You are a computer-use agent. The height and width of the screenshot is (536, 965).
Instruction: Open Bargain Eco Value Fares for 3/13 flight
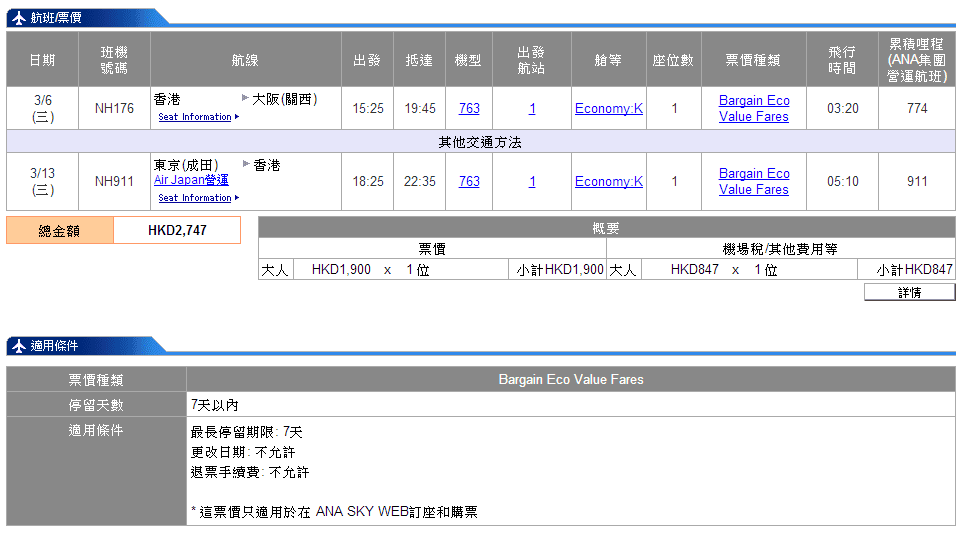tap(754, 181)
